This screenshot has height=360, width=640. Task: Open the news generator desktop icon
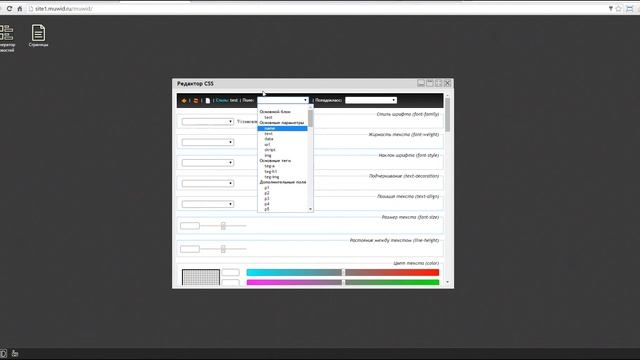coord(6,38)
